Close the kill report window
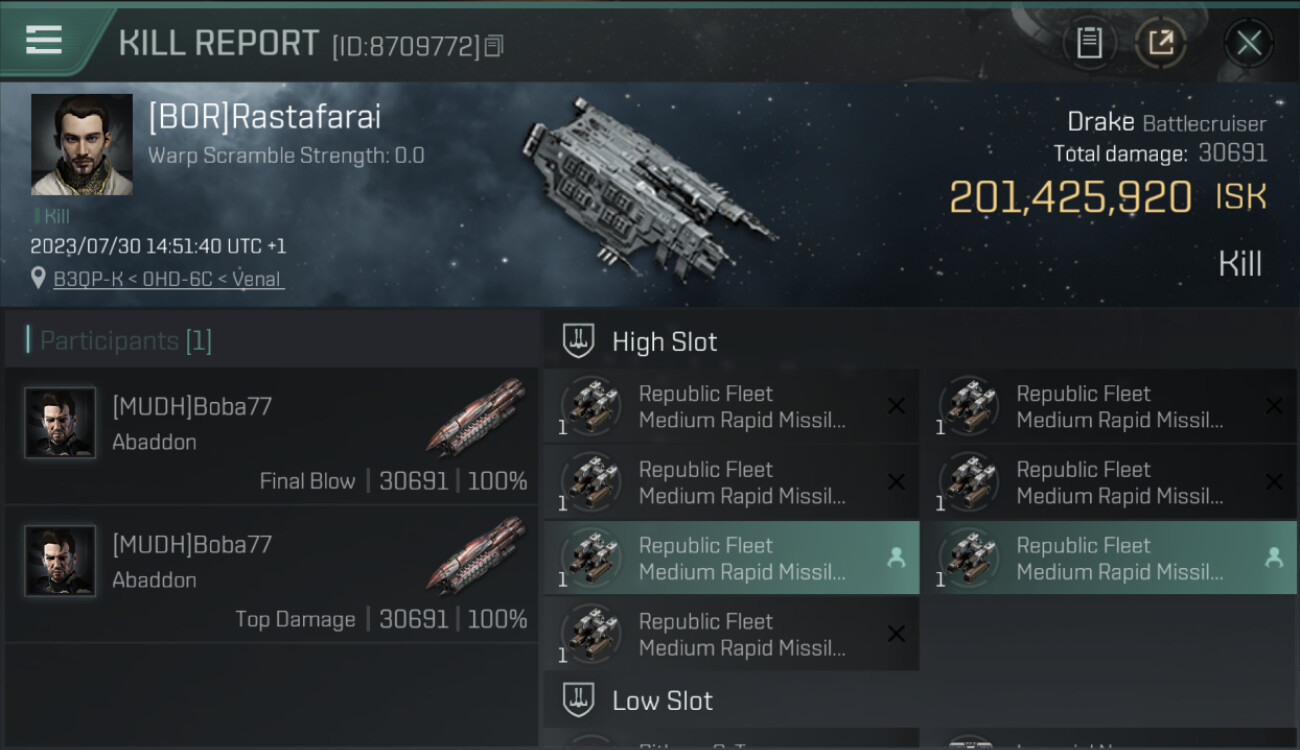1300x750 pixels. [1248, 43]
